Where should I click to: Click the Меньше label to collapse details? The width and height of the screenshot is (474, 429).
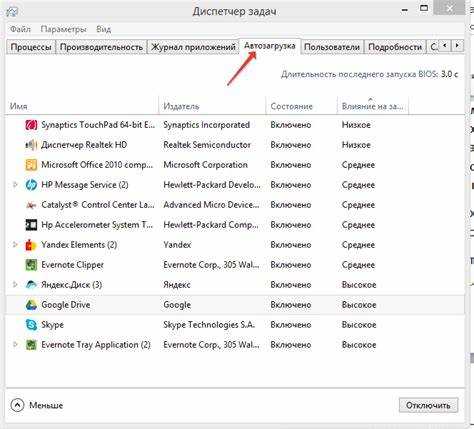click(x=46, y=406)
